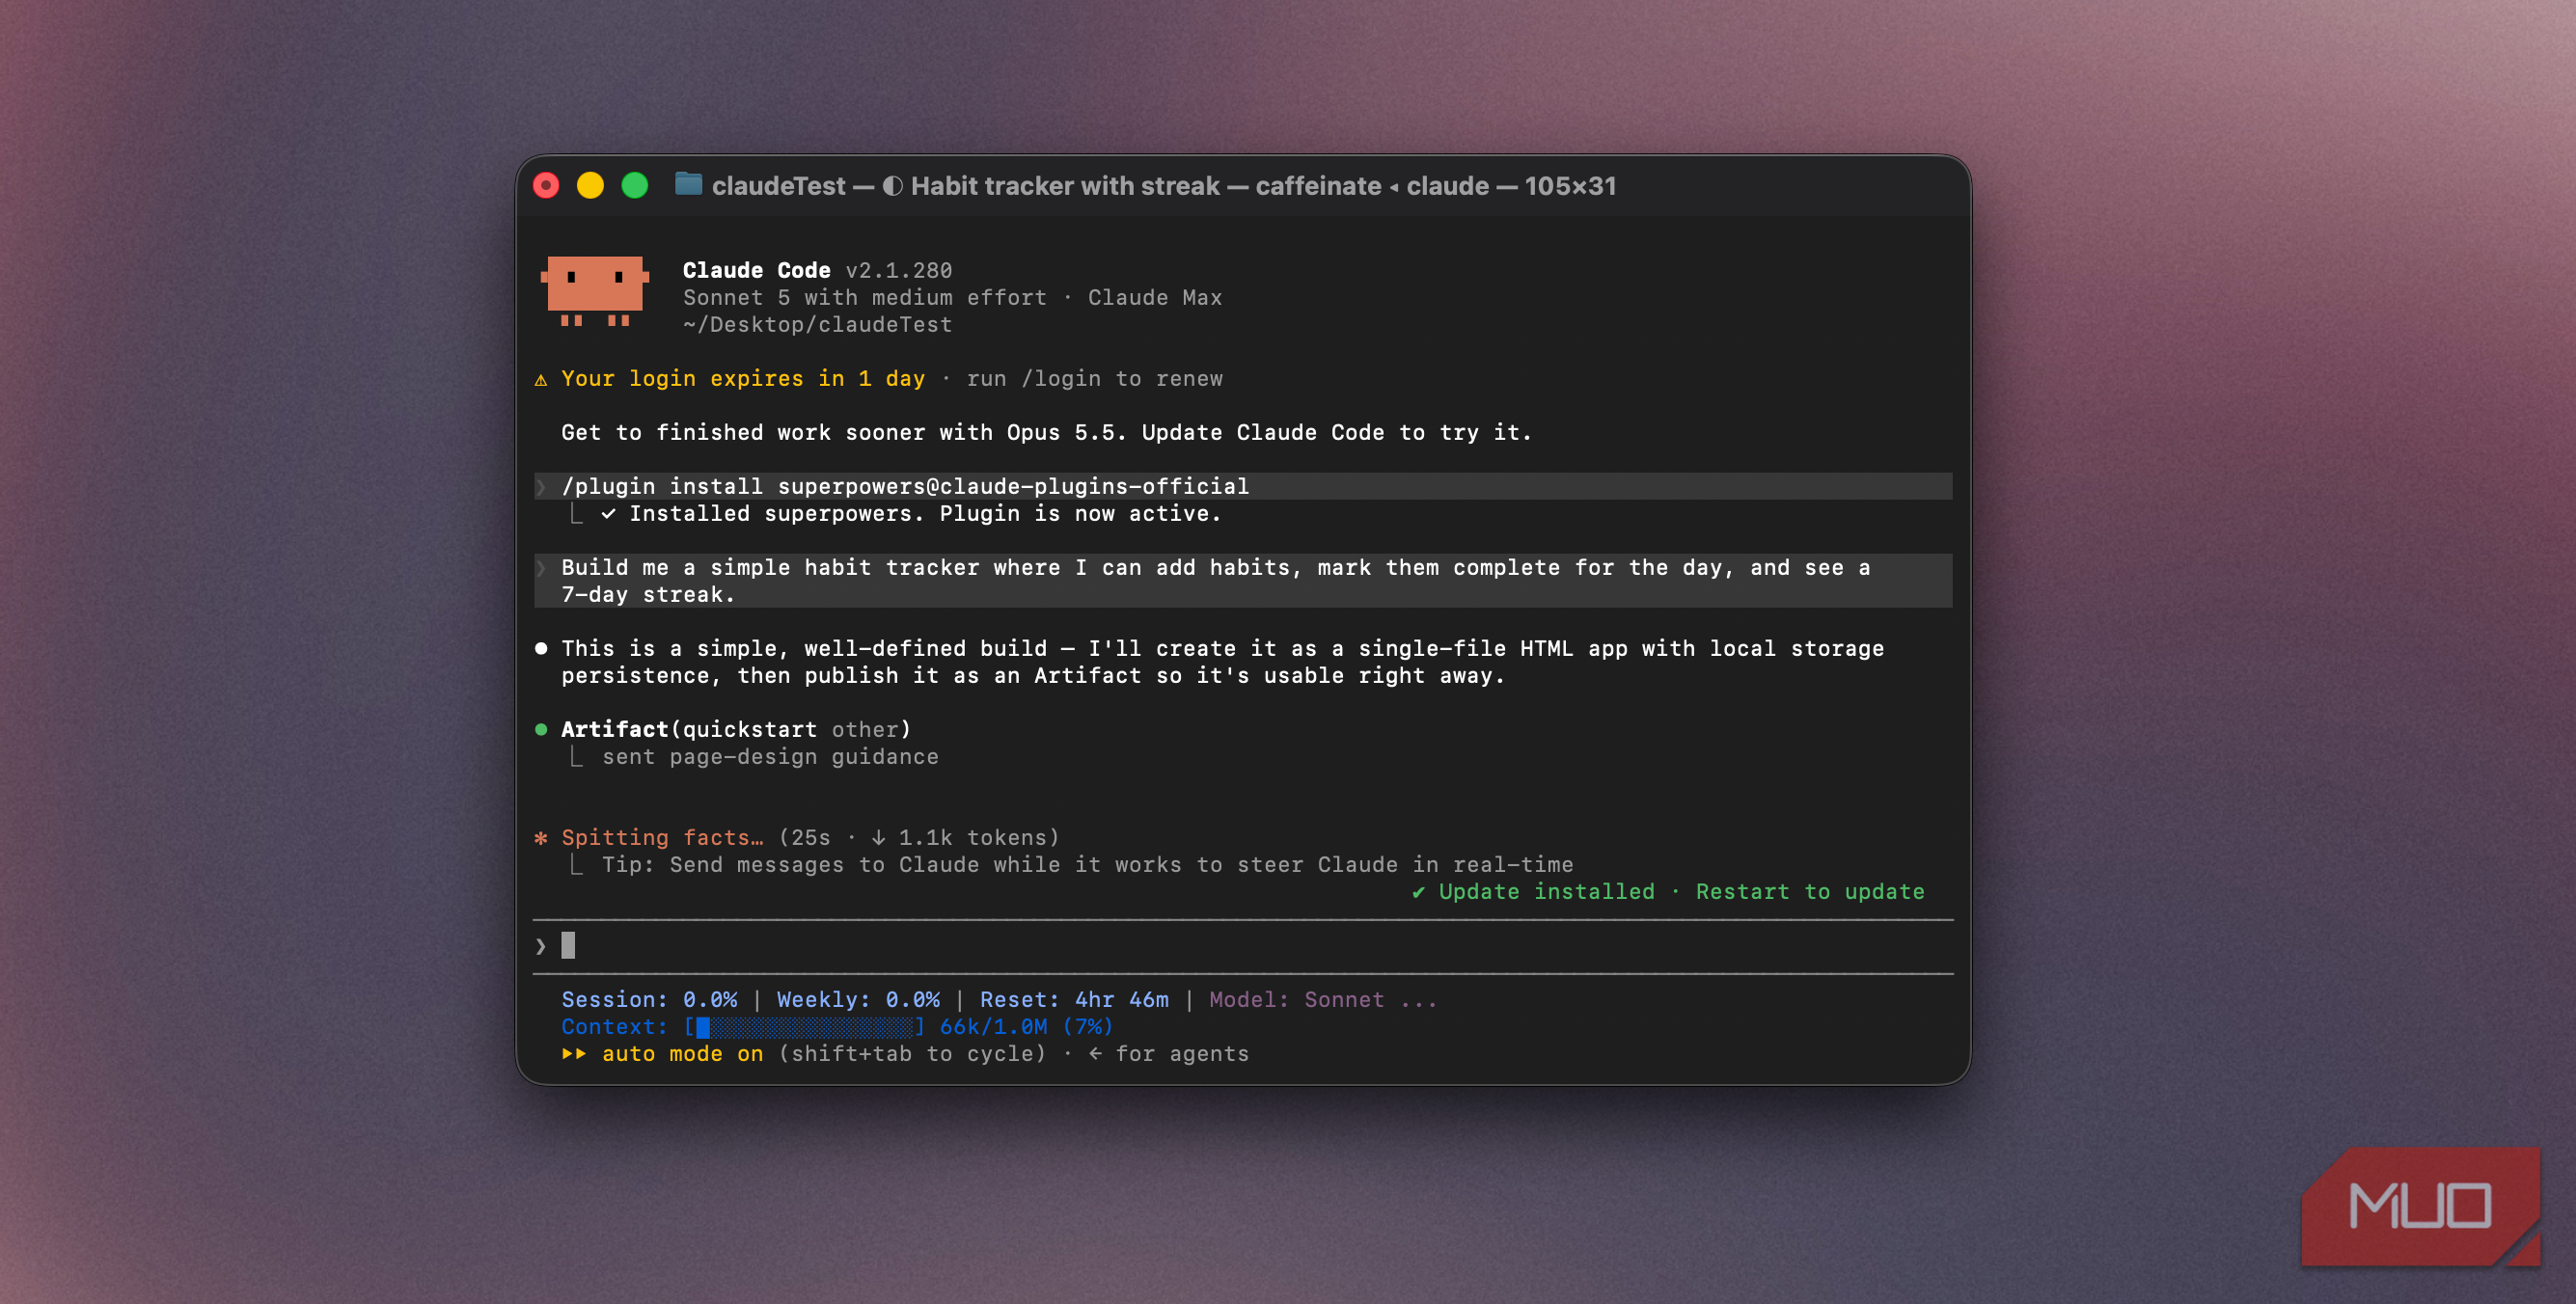Viewport: 2576px width, 1304px height.
Task: Click 'Your login expires in 1 day' warning
Action: (743, 379)
